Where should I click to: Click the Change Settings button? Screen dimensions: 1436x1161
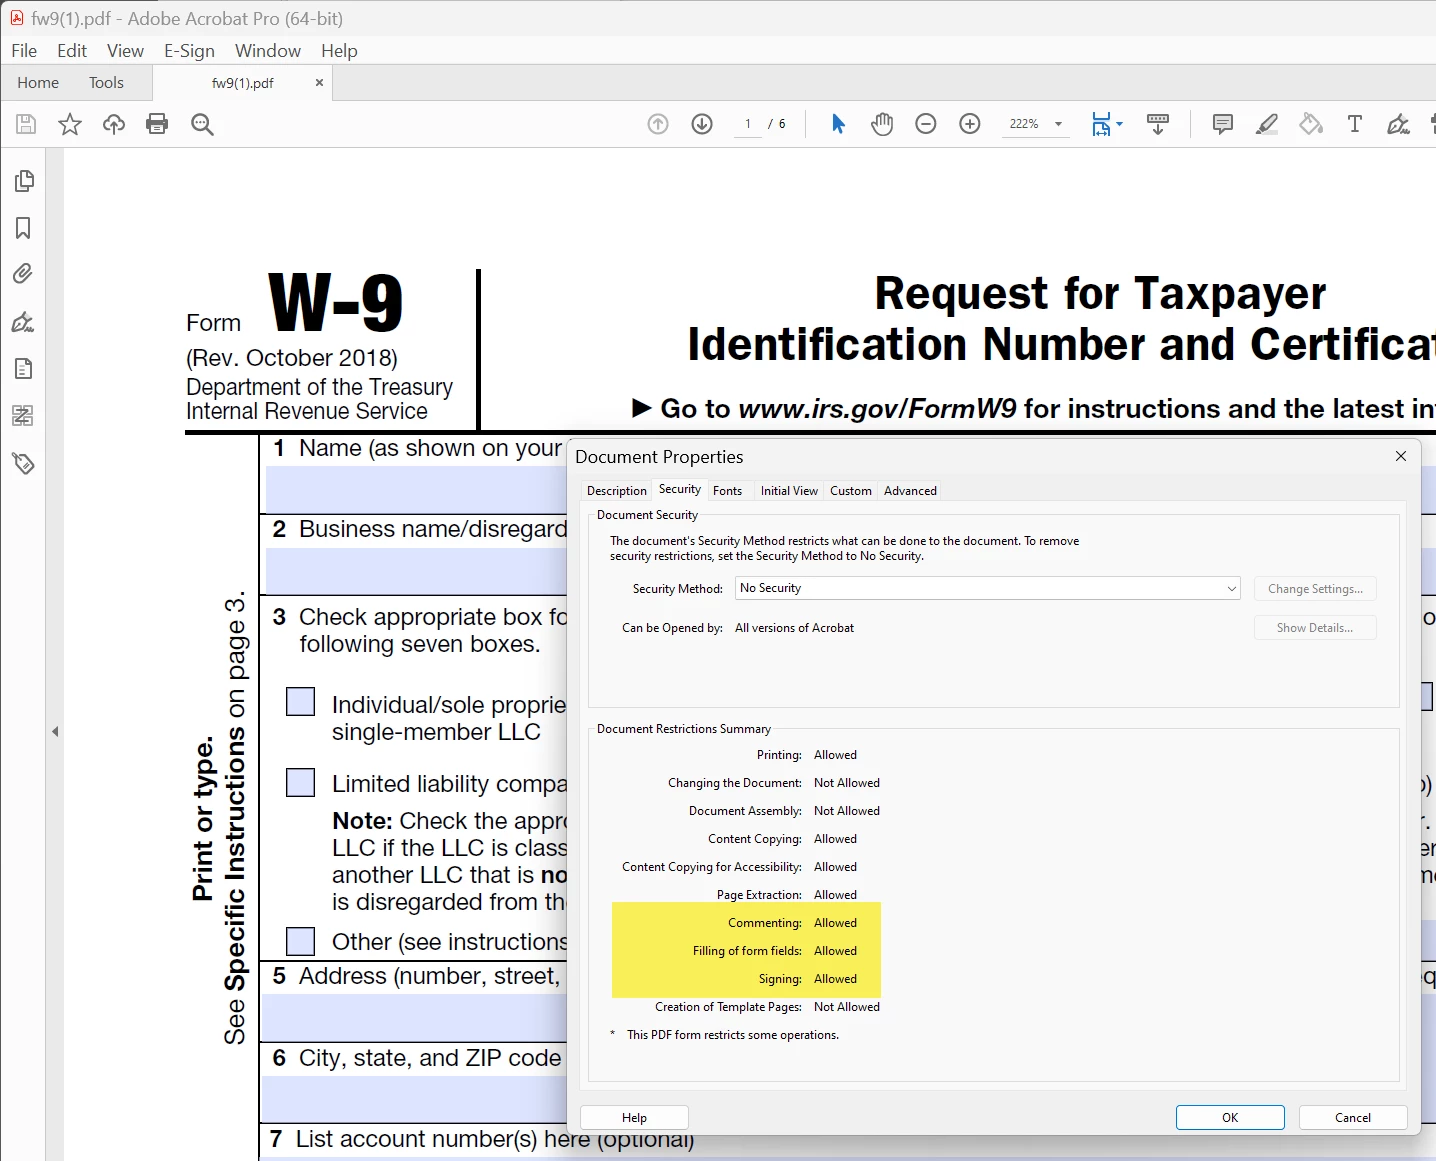point(1315,589)
